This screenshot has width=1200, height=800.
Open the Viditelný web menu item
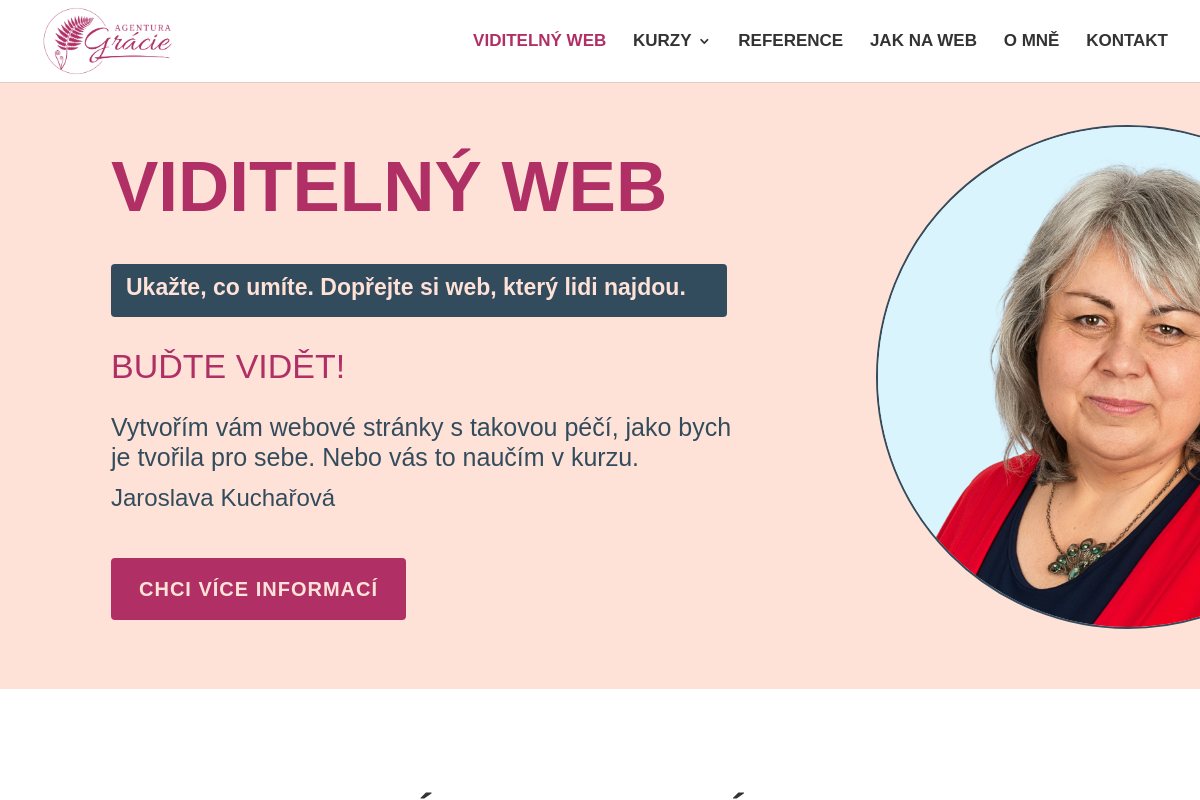click(539, 41)
